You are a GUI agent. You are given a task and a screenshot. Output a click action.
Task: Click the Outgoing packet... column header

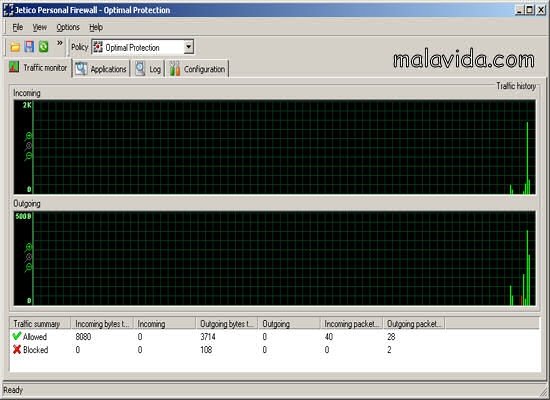click(x=414, y=324)
